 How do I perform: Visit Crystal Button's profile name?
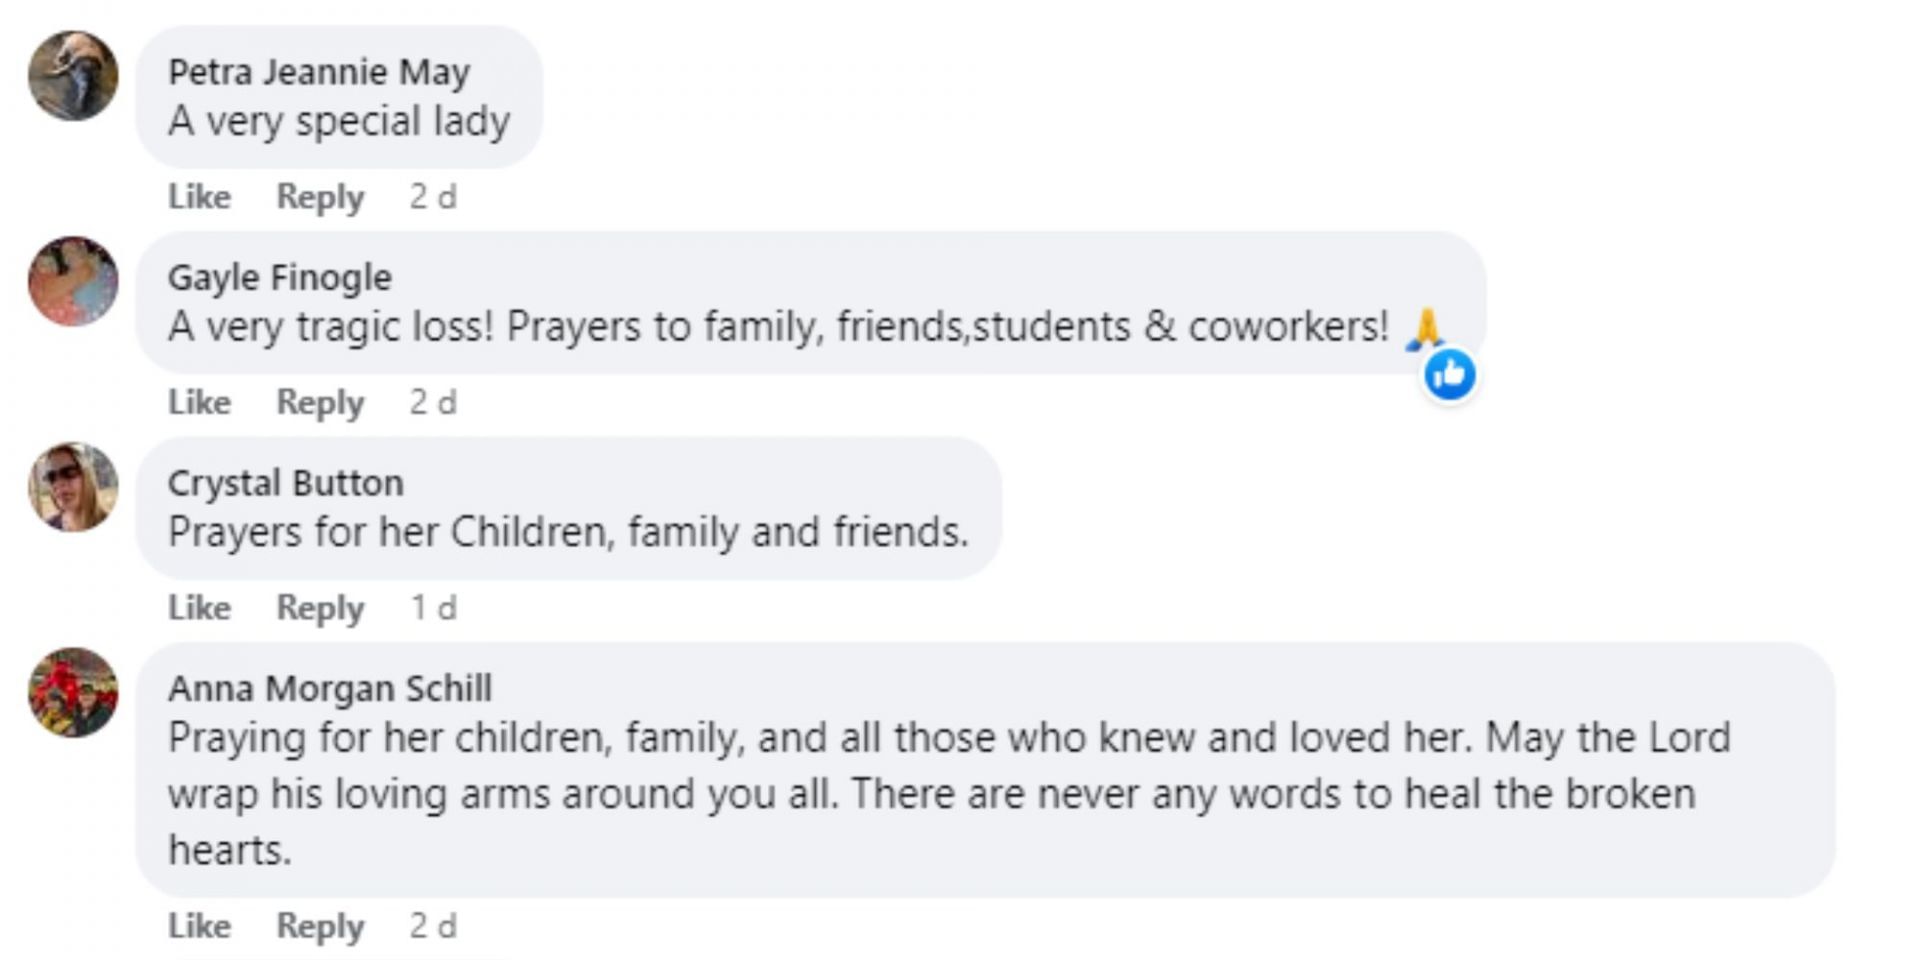[285, 483]
